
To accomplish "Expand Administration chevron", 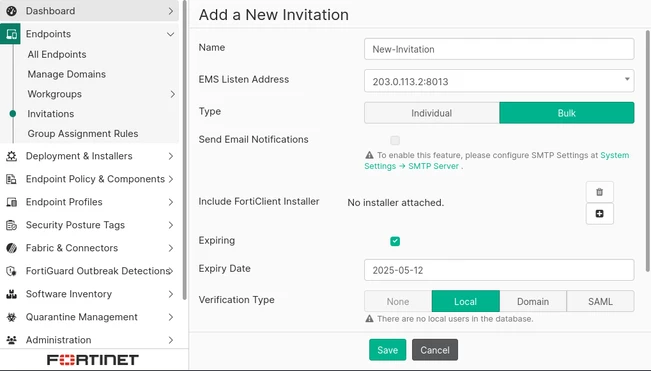I will [x=171, y=340].
